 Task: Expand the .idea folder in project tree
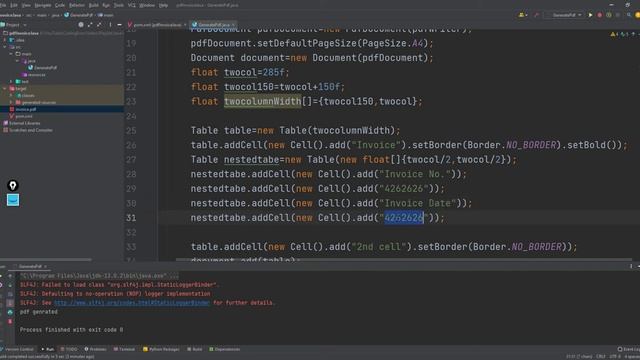(x=5, y=40)
